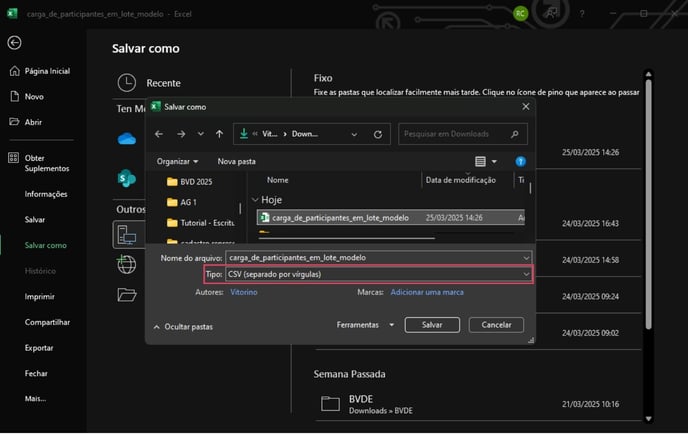The image size is (688, 434).
Task: Click Ocultar pastas
Action: pos(183,327)
